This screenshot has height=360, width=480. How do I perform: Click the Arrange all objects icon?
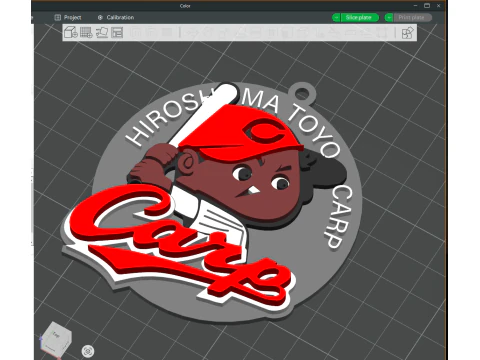pos(117,32)
